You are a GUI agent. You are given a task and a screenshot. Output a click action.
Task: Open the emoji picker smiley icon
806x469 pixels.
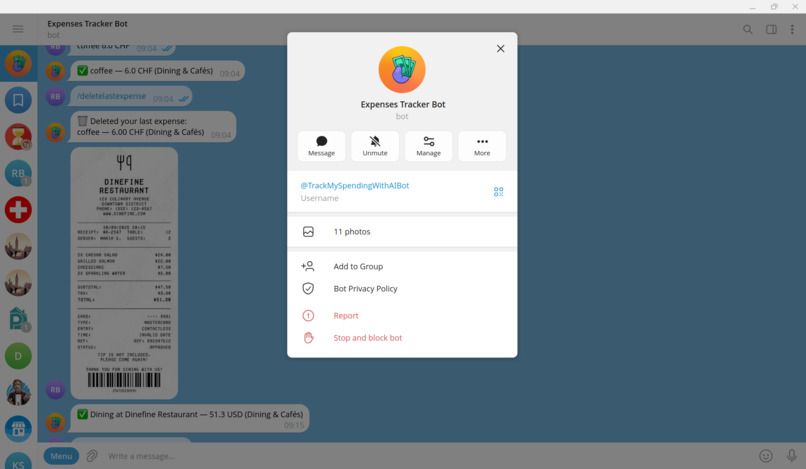pyautogui.click(x=765, y=456)
